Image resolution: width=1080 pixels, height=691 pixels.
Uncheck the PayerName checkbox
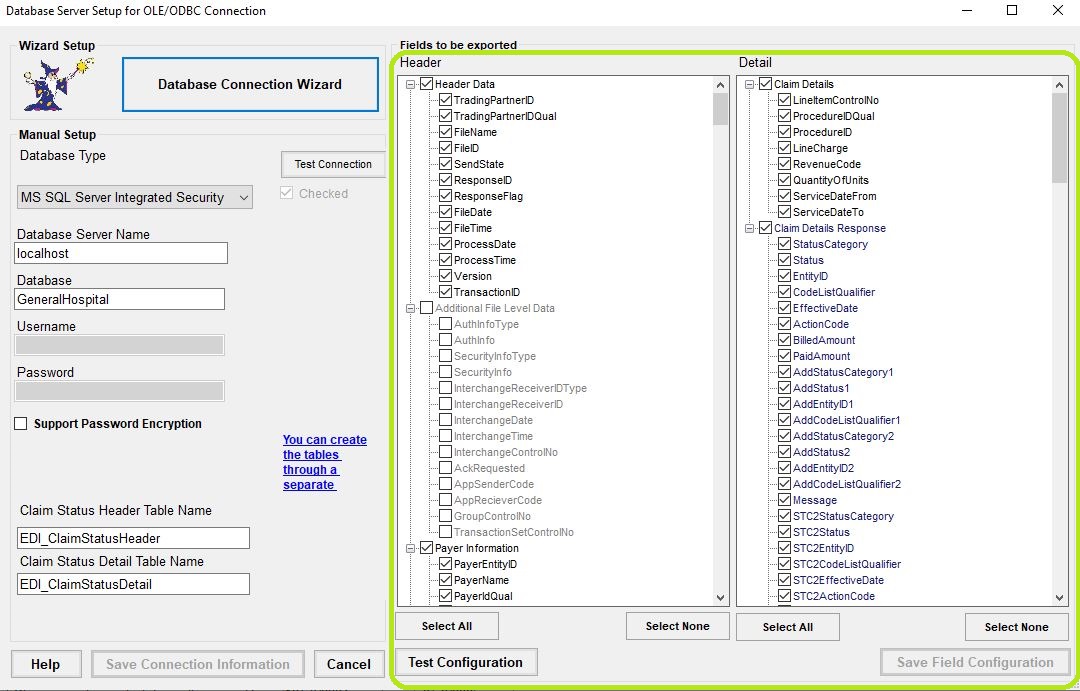(446, 580)
